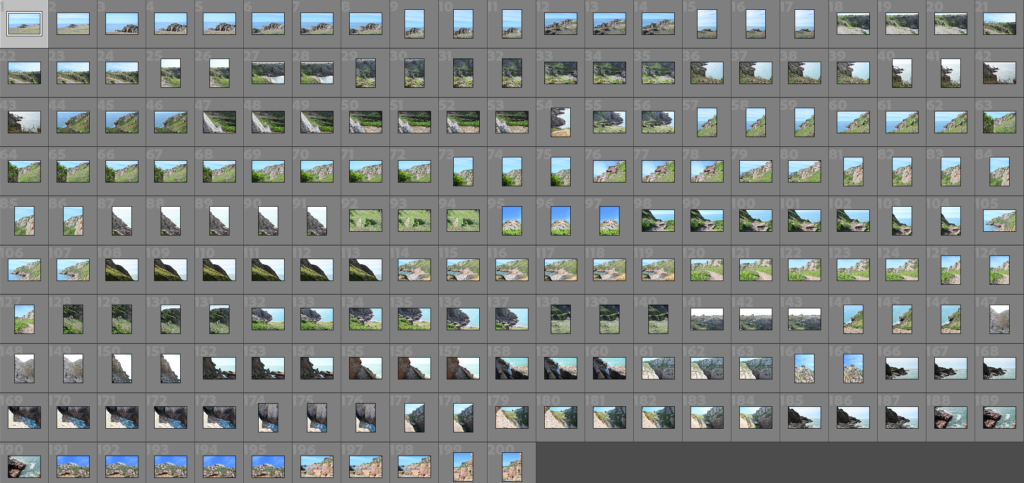
Task: Choose cove photo thumbnail number 114
Action: point(414,269)
